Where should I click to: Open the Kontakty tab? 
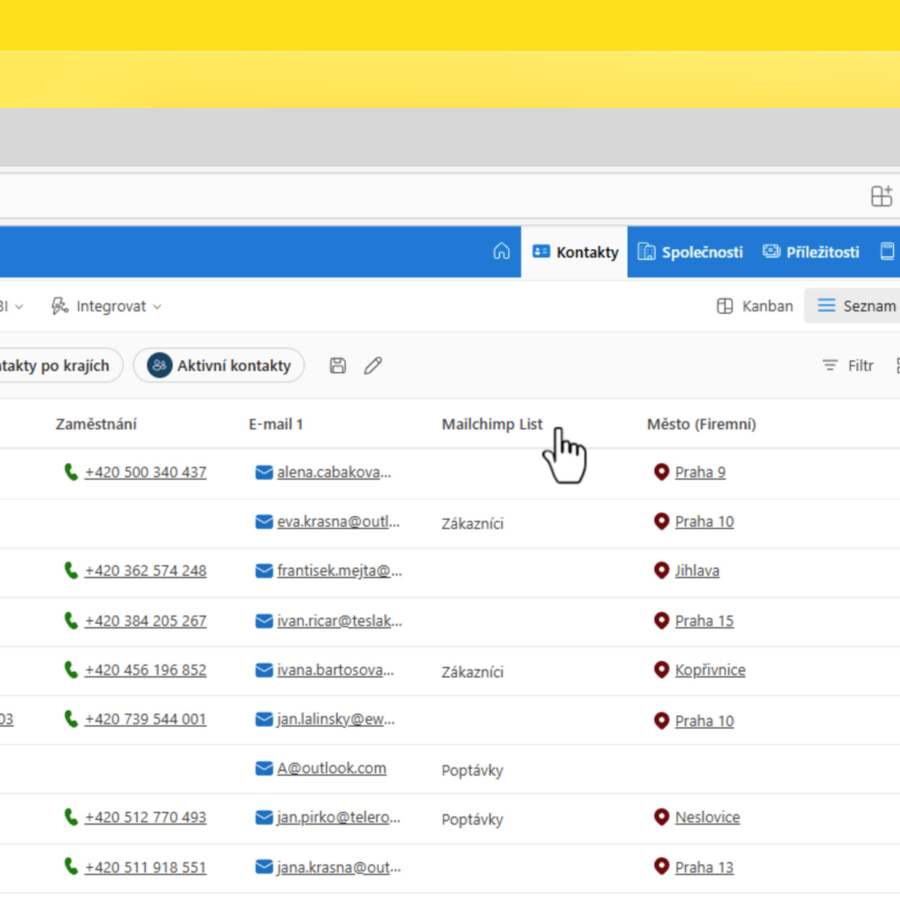[x=575, y=252]
